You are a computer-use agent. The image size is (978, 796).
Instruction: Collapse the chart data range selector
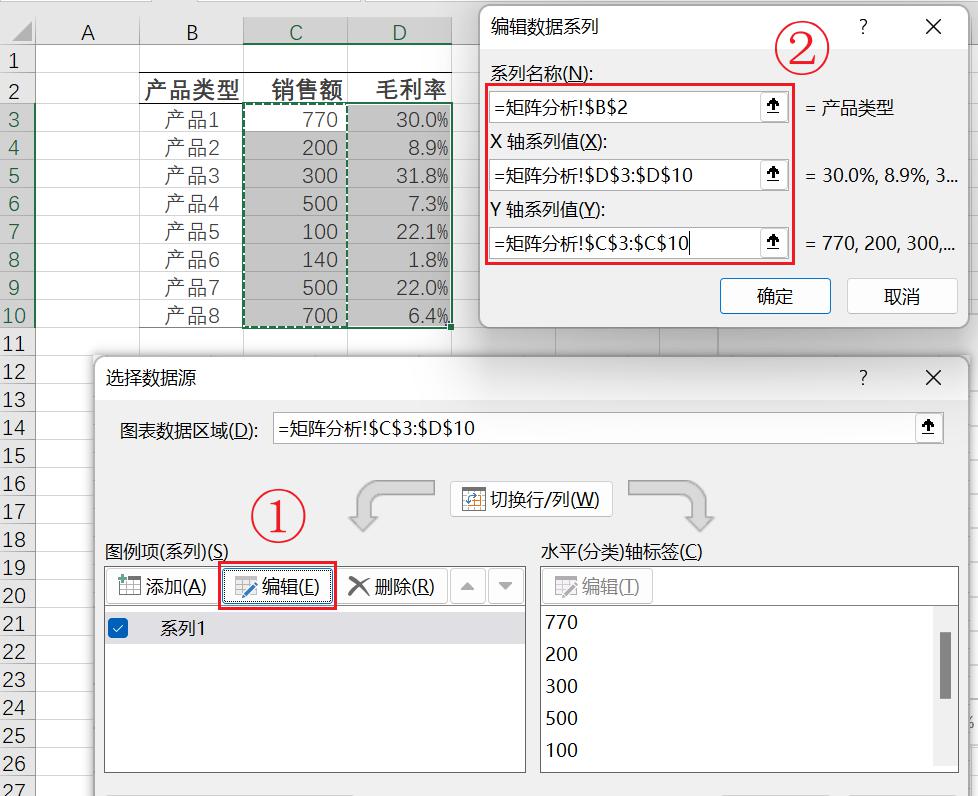pyautogui.click(x=929, y=427)
